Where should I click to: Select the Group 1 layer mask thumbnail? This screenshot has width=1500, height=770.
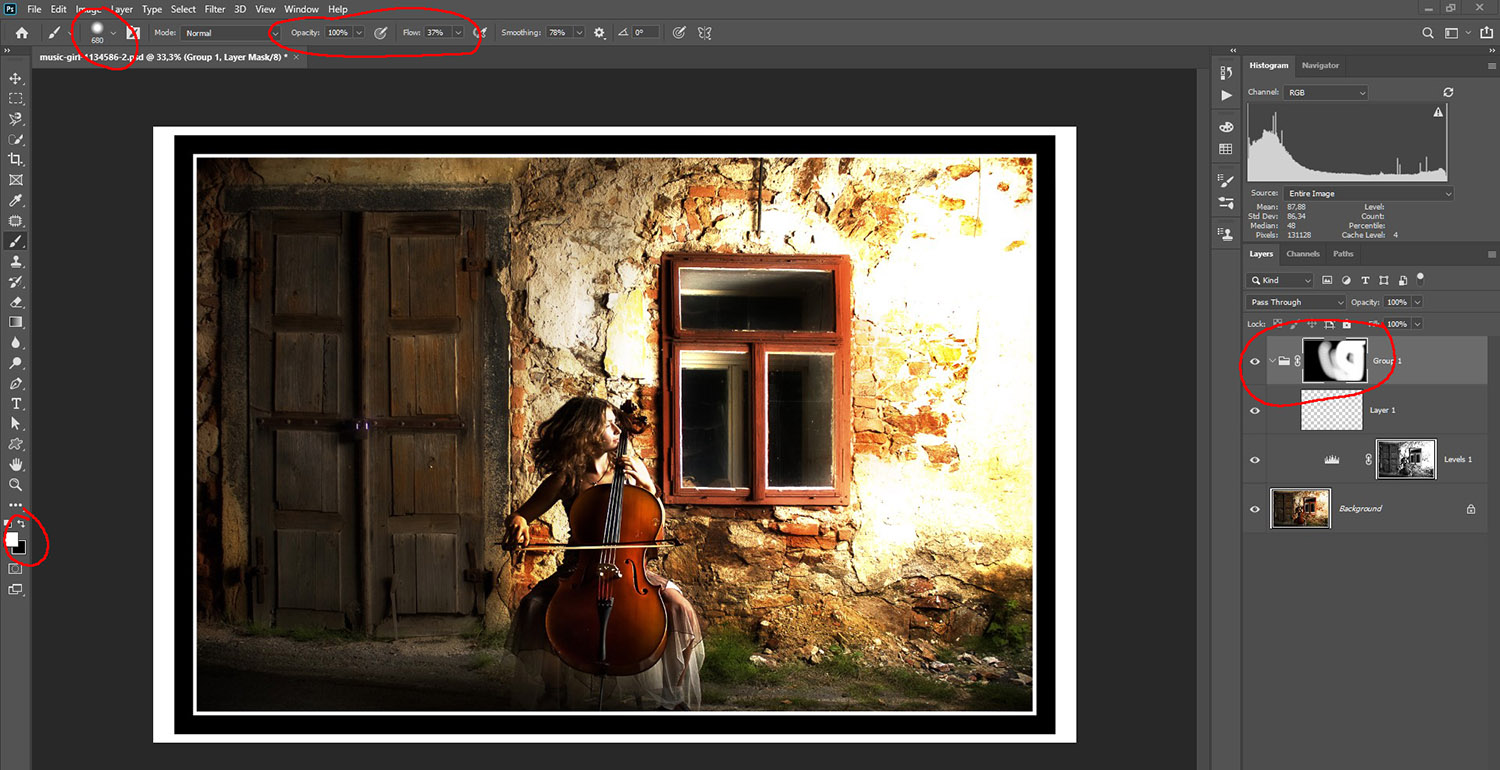click(x=1335, y=360)
